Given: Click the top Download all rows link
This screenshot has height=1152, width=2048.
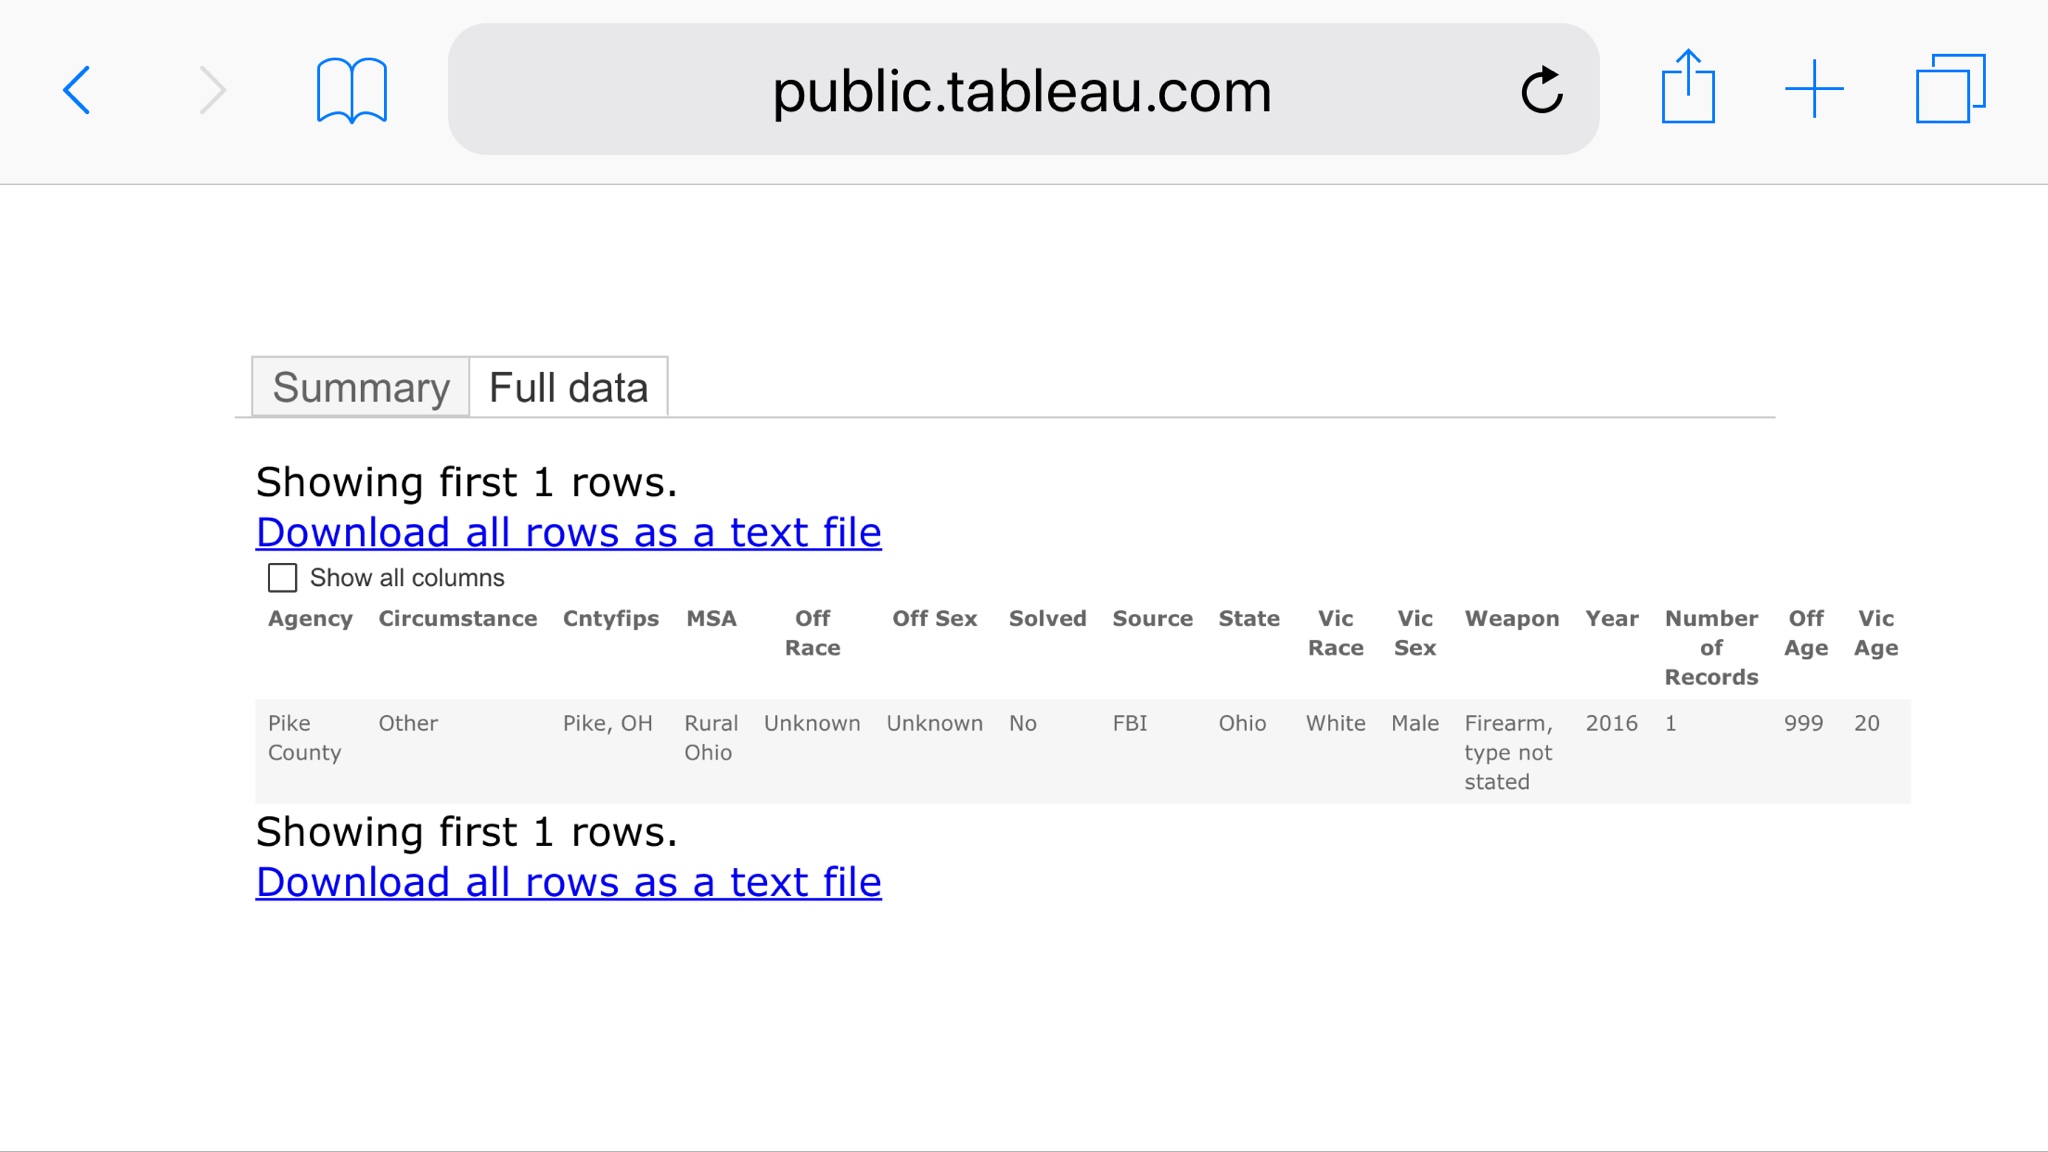Looking at the screenshot, I should tap(568, 533).
